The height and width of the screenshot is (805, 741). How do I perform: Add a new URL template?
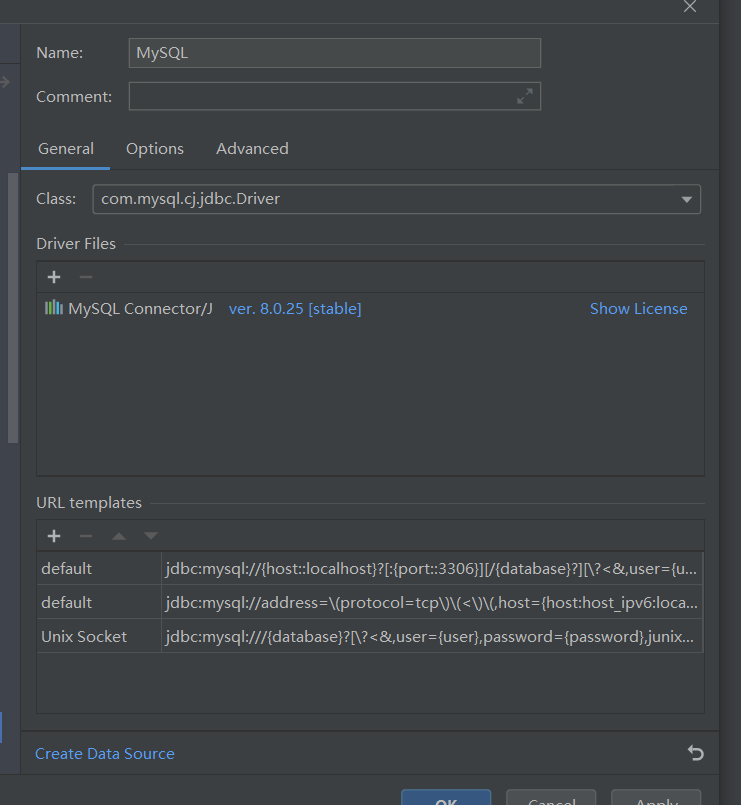point(53,535)
